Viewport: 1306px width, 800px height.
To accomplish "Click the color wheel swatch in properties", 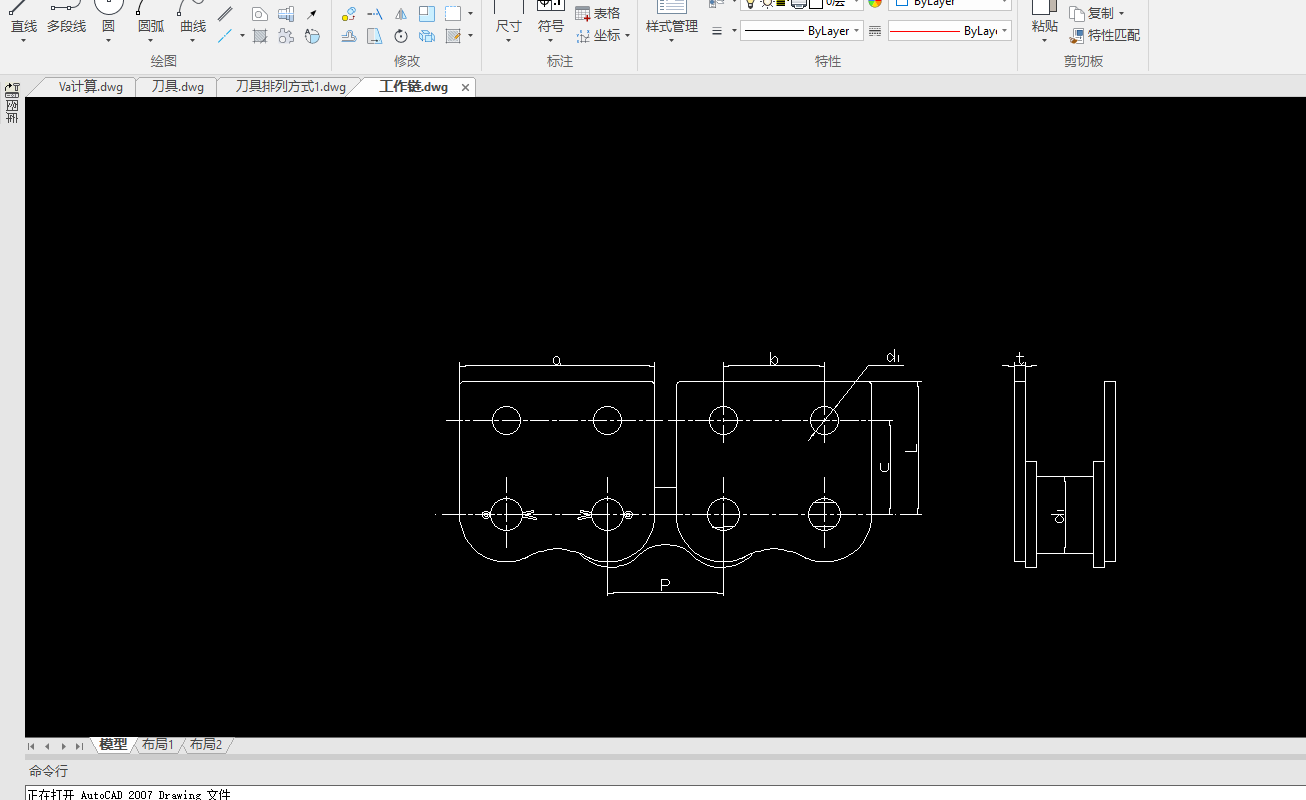I will click(875, 3).
